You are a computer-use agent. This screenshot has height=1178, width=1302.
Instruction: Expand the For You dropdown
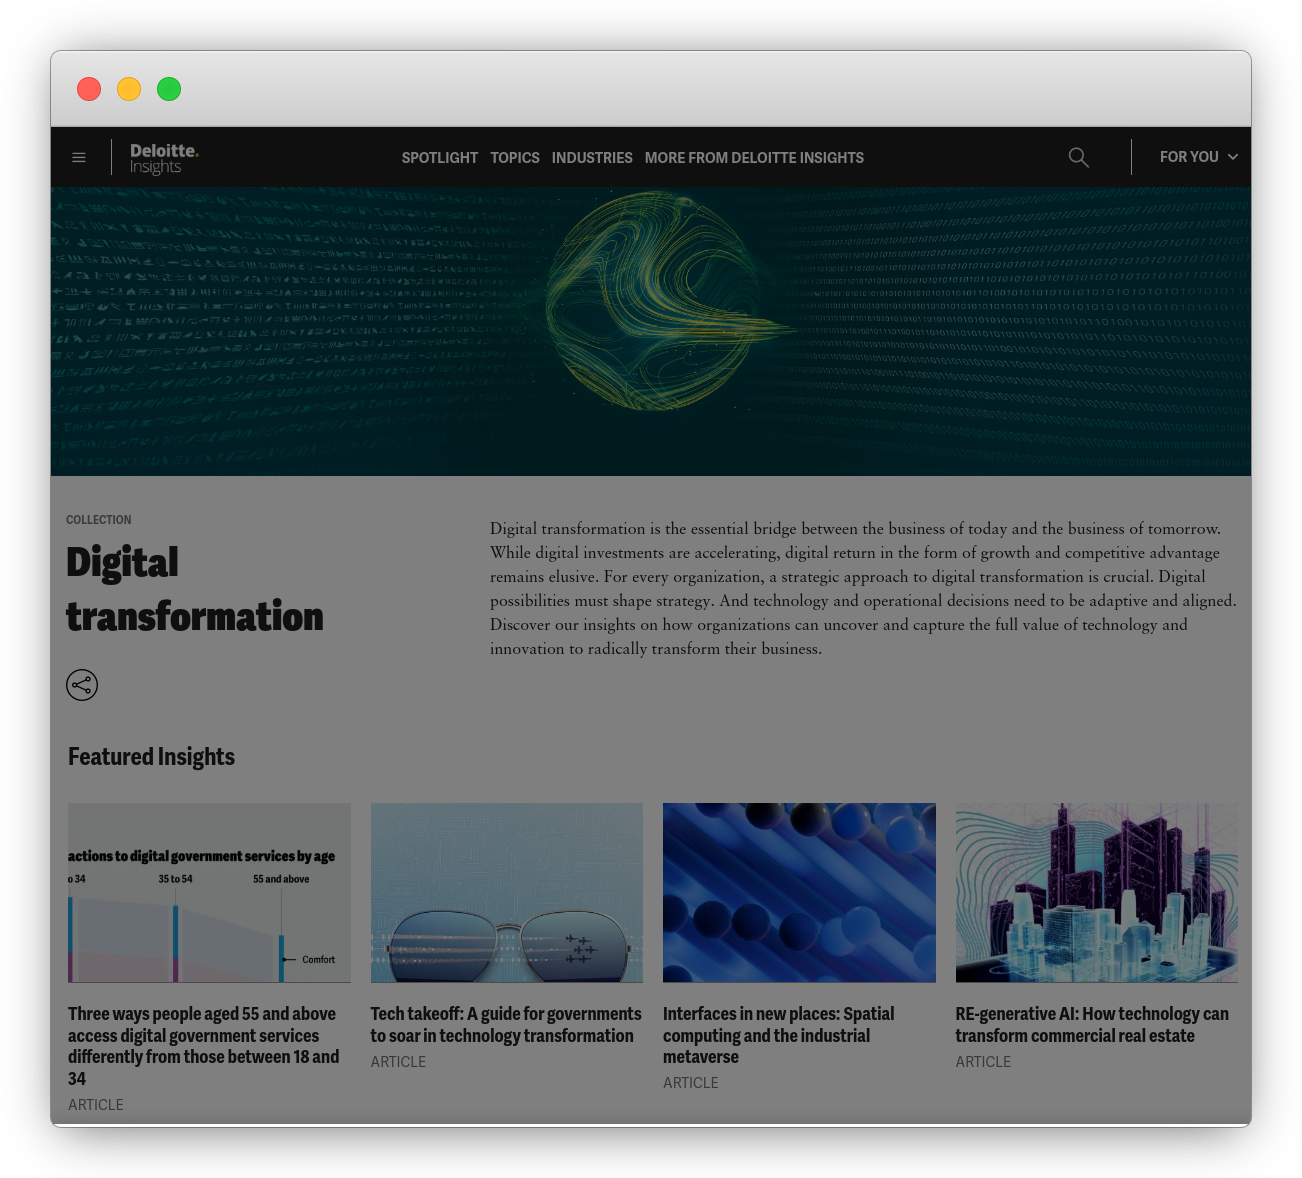[1190, 157]
